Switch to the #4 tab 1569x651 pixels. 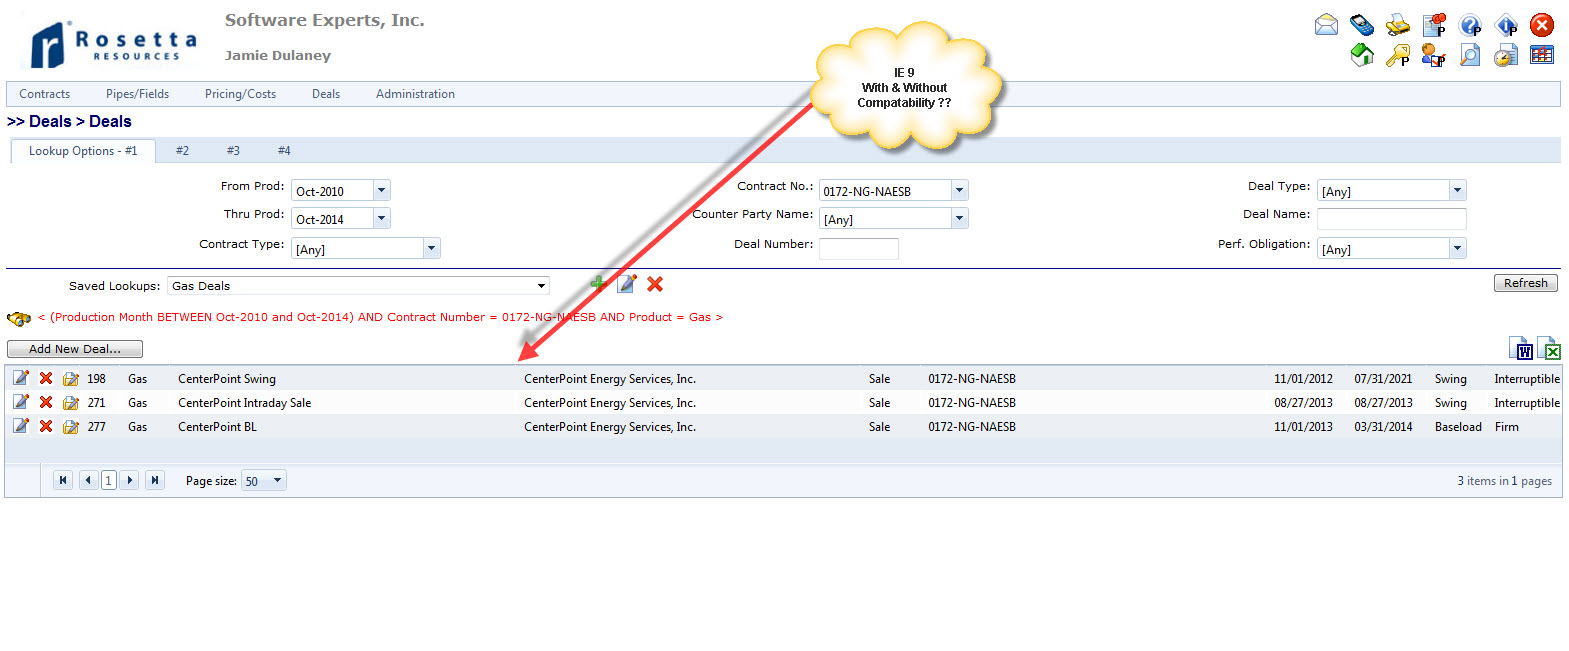pos(284,151)
